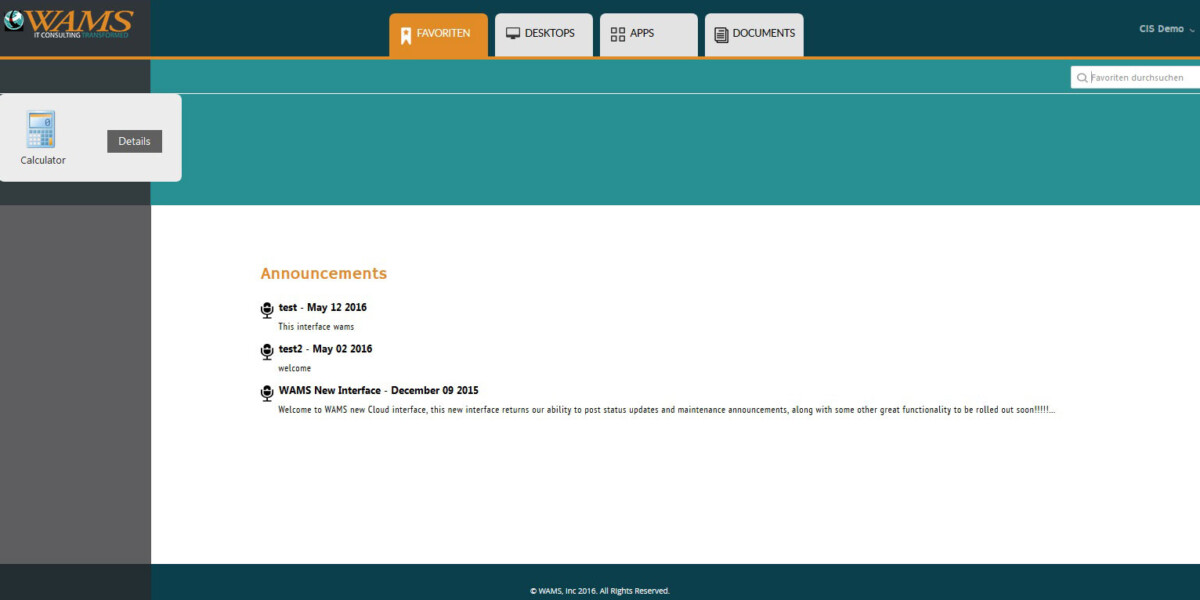Click the microphone icon beside the test2 announcement
This screenshot has width=1200, height=600.
(x=267, y=351)
